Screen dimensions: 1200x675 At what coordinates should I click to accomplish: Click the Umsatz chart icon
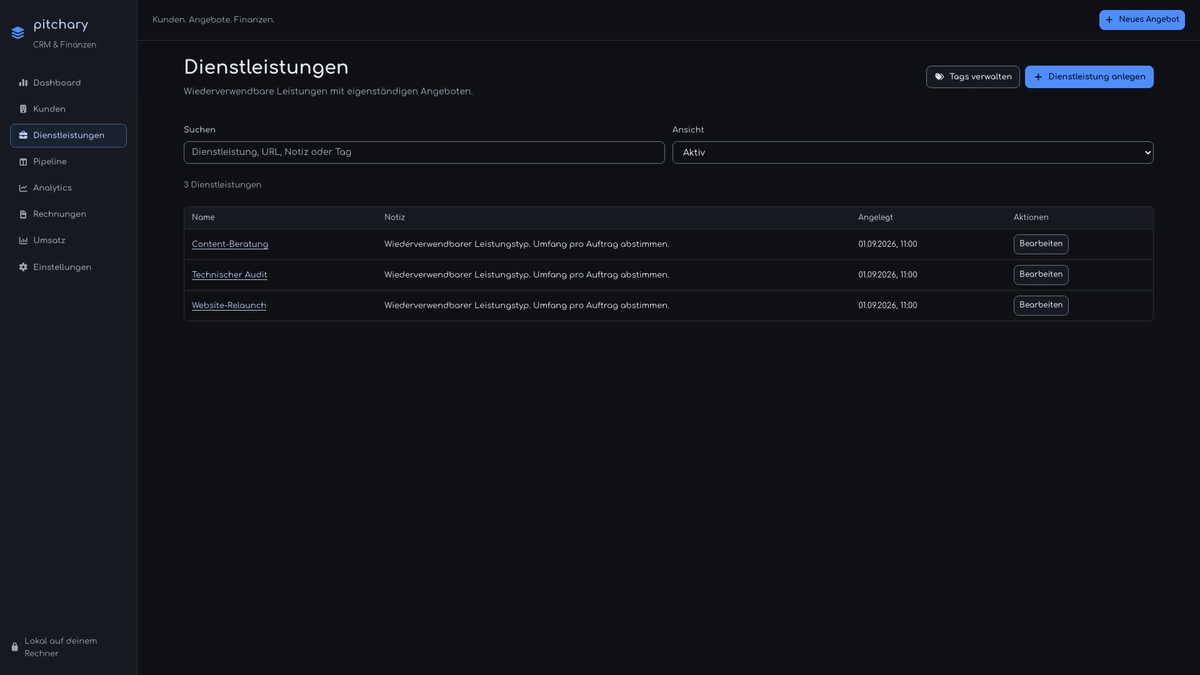[x=23, y=241]
